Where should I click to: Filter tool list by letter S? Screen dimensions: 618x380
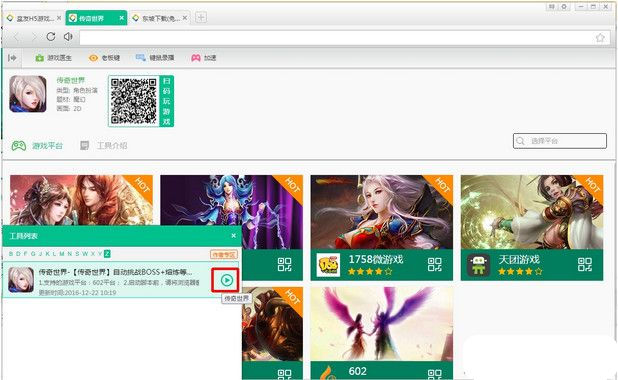pyautogui.click(x=77, y=254)
